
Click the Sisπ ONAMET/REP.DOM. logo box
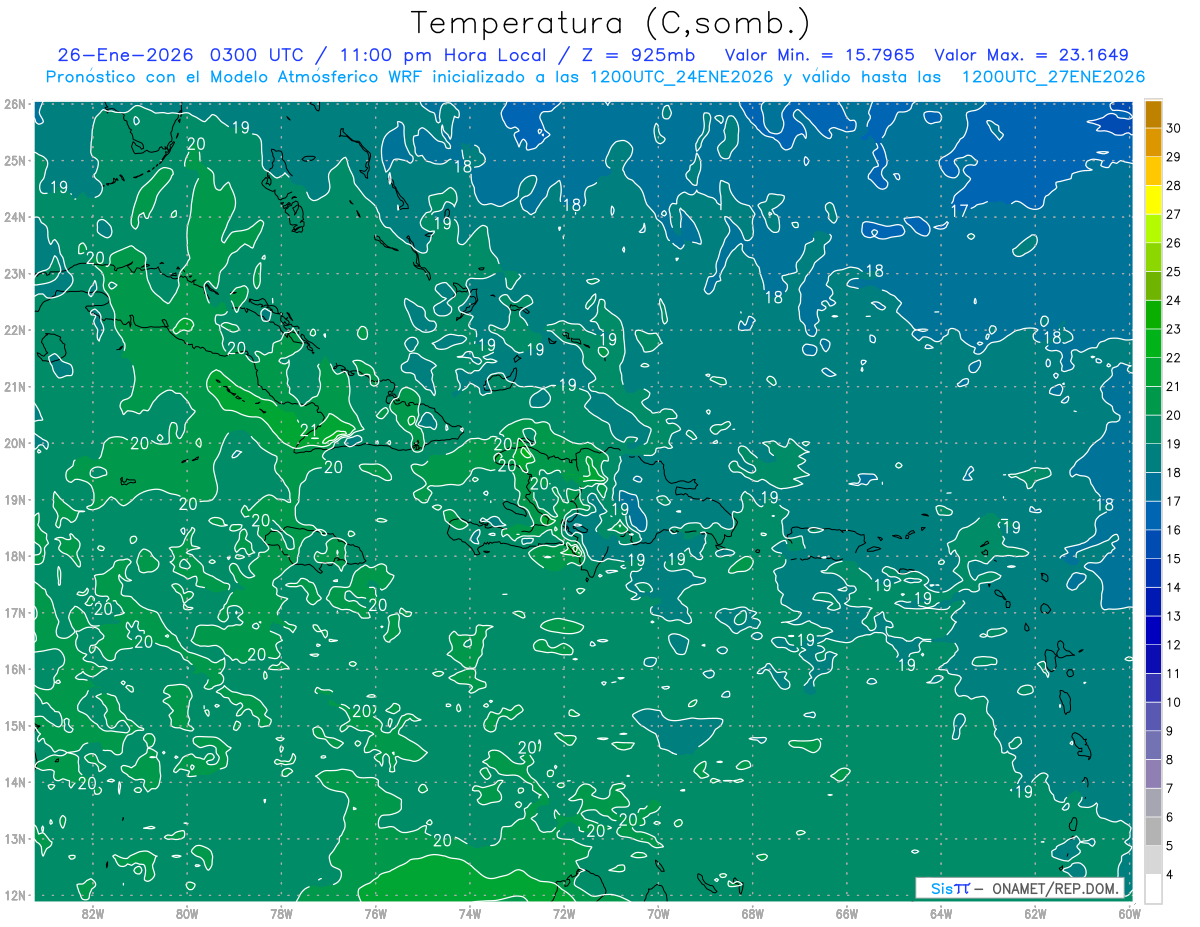[1020, 888]
